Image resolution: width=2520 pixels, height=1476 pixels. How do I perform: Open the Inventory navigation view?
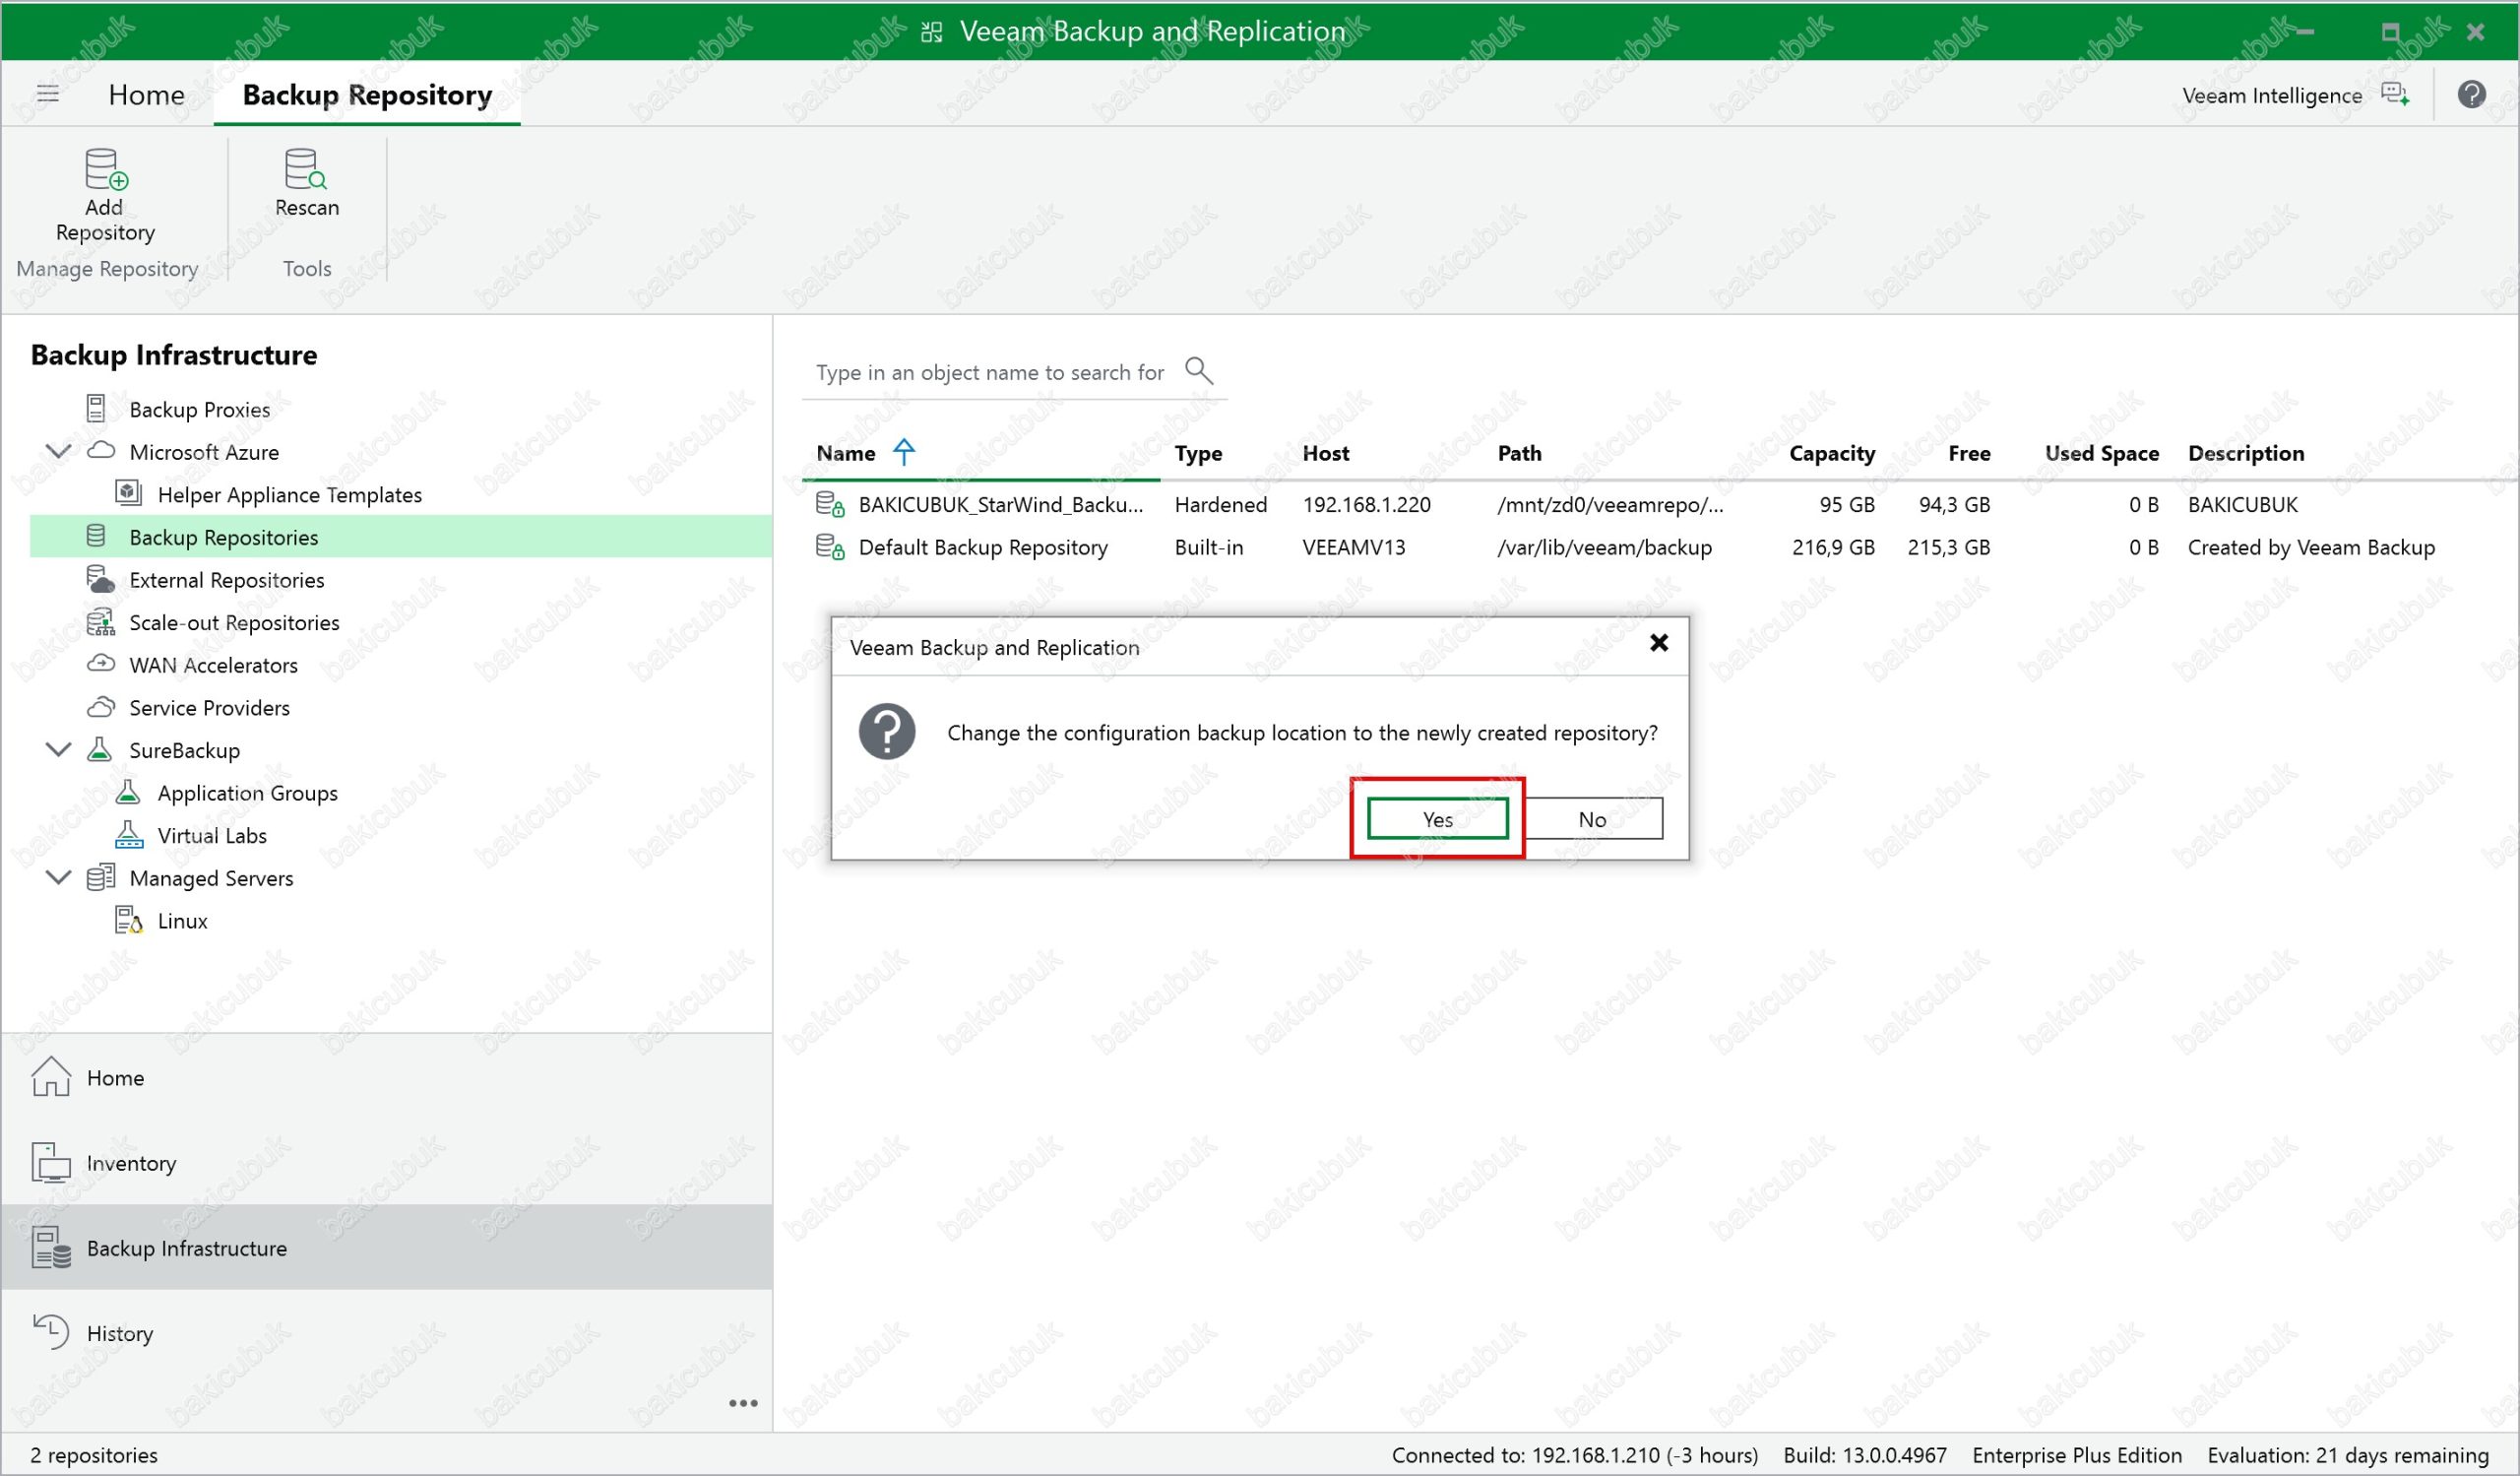(387, 1163)
